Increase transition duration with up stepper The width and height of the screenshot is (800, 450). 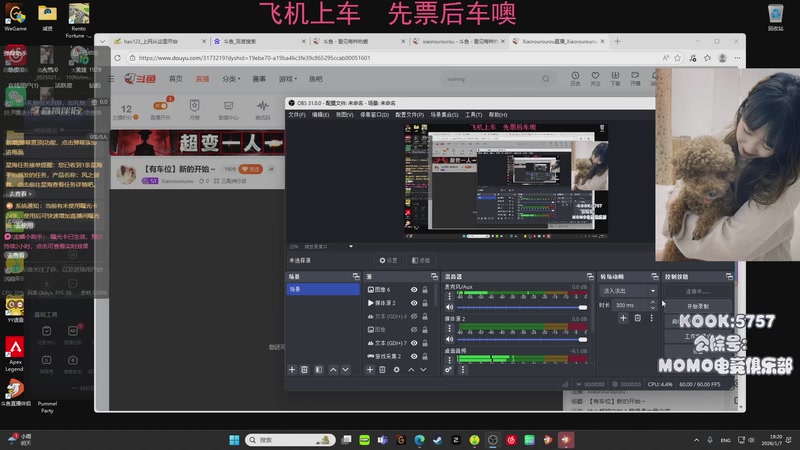click(x=653, y=303)
